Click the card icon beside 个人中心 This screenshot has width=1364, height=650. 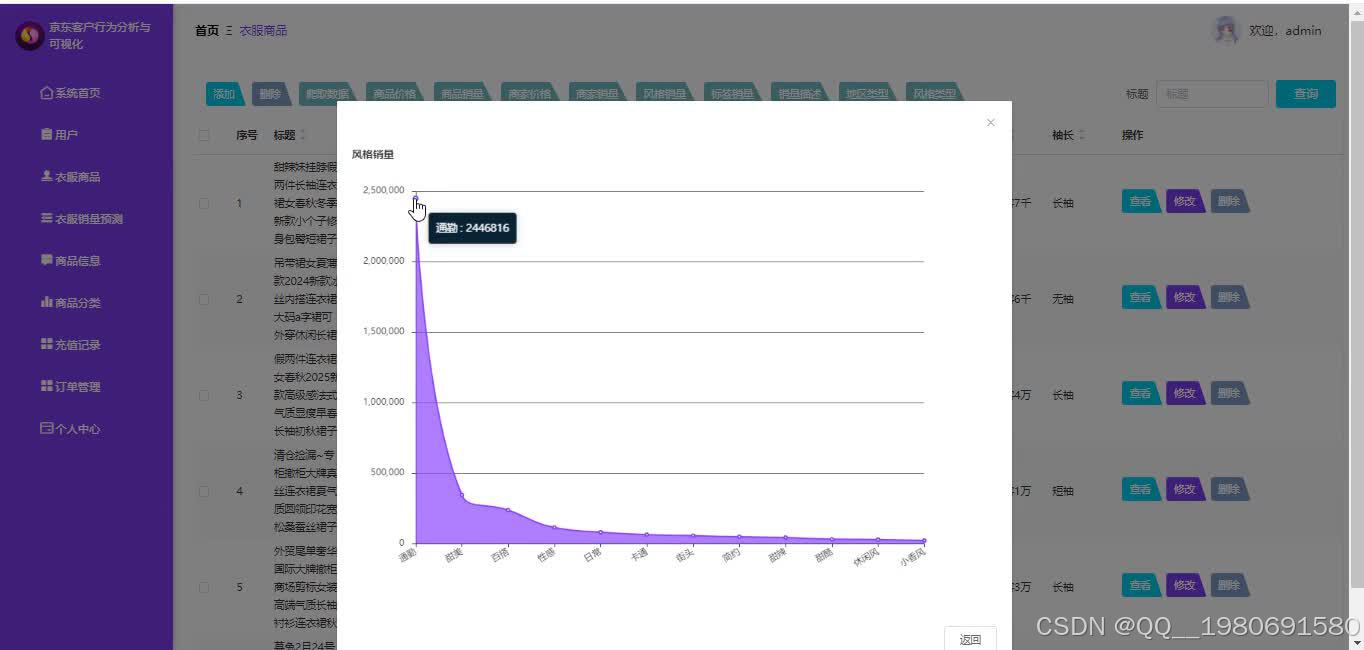(46, 428)
